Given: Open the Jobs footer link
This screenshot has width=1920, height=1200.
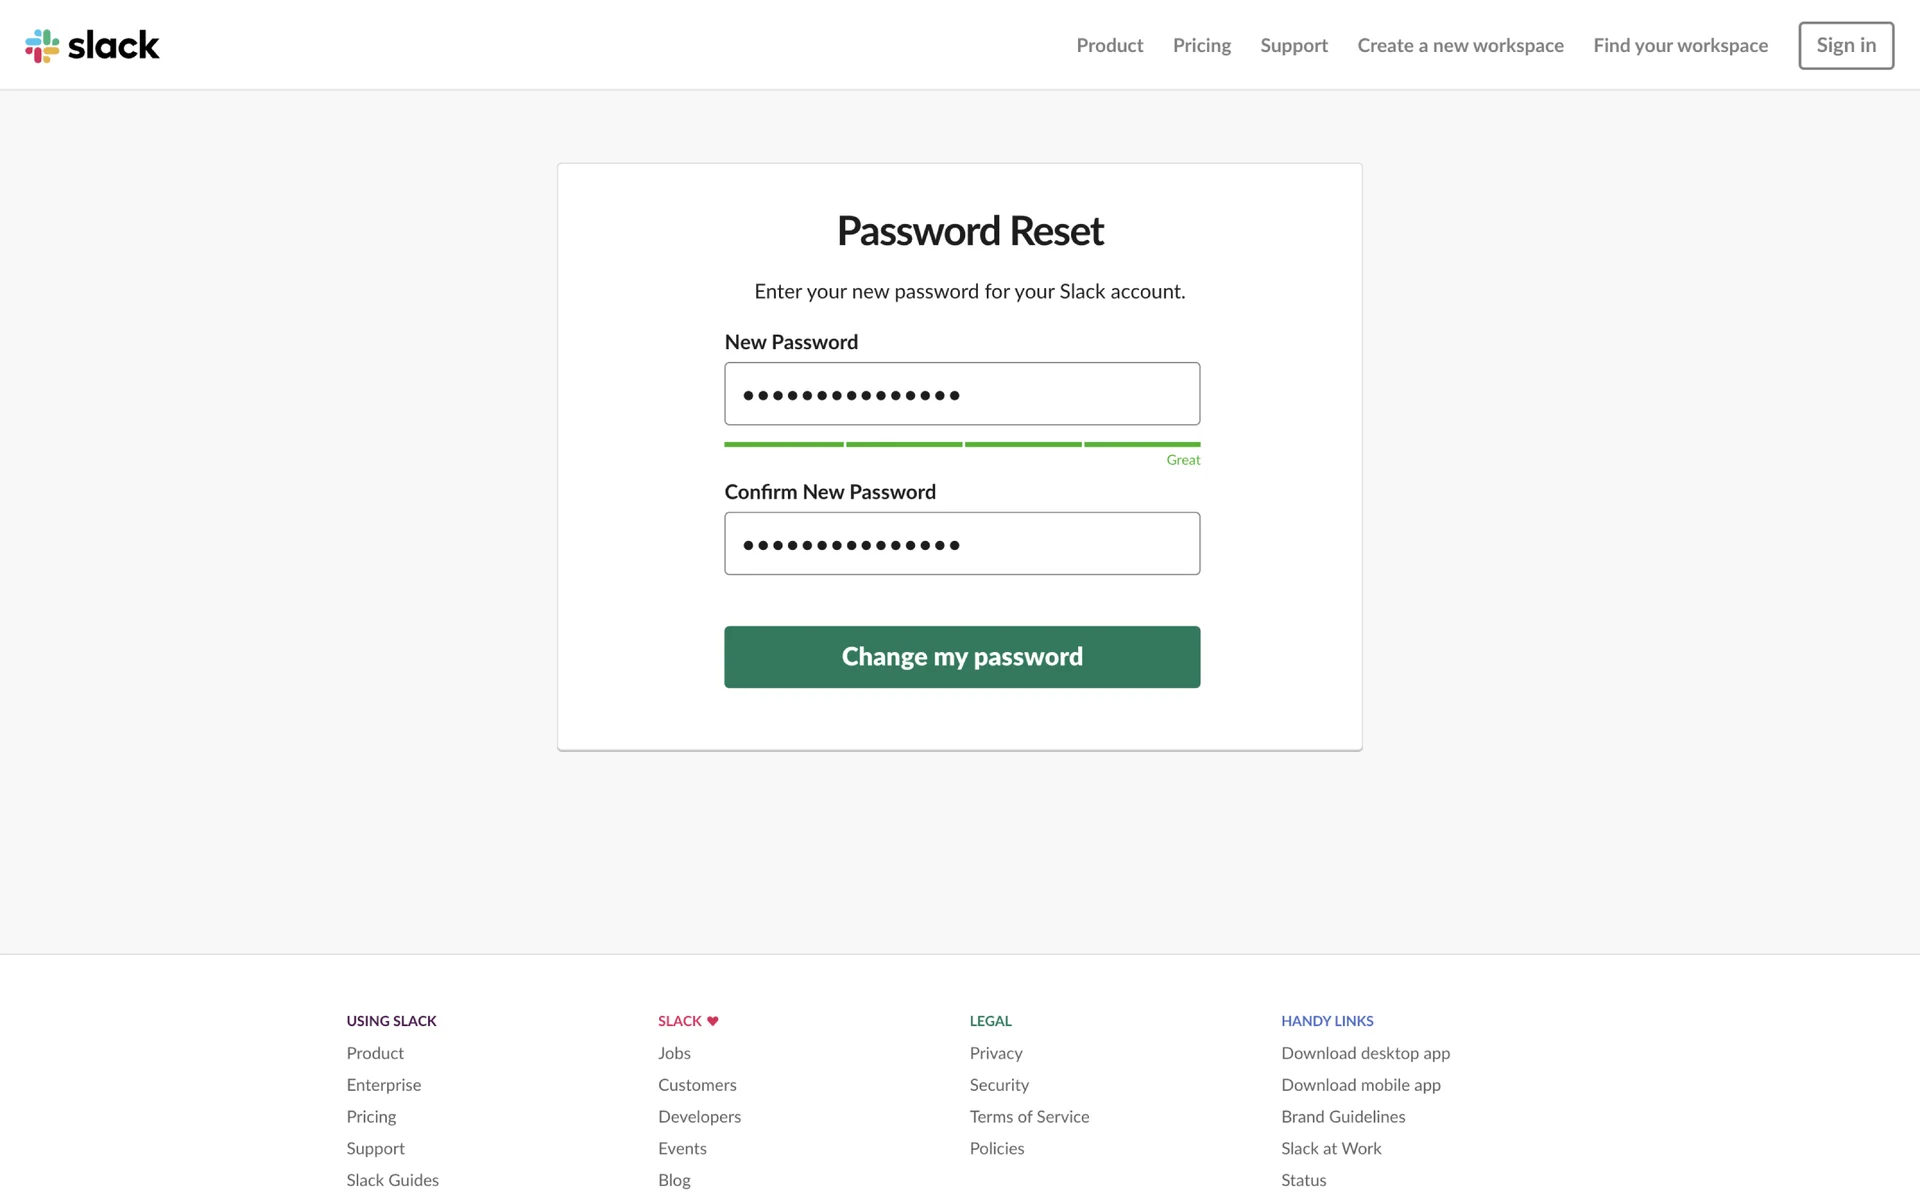Looking at the screenshot, I should 674,1053.
